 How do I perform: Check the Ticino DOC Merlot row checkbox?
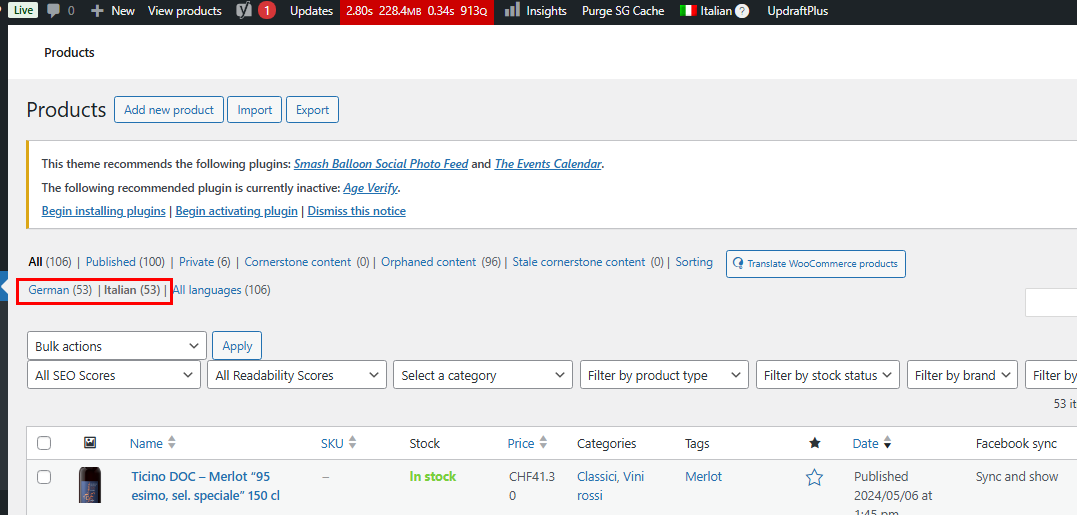44,477
